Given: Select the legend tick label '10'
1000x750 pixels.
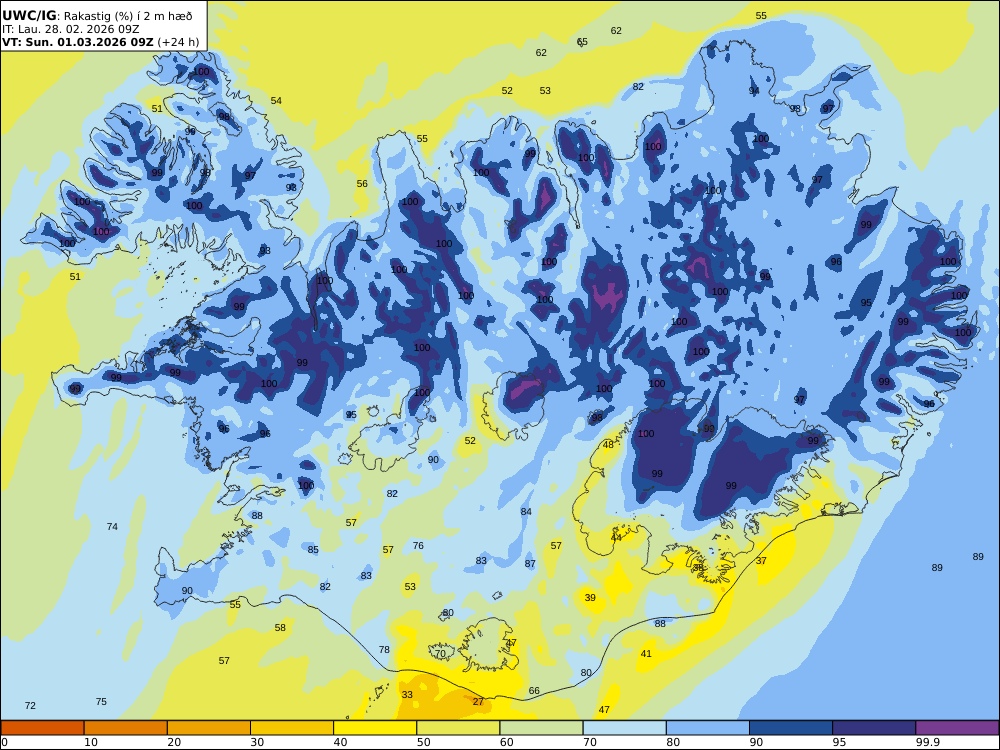Looking at the screenshot, I should click(91, 742).
